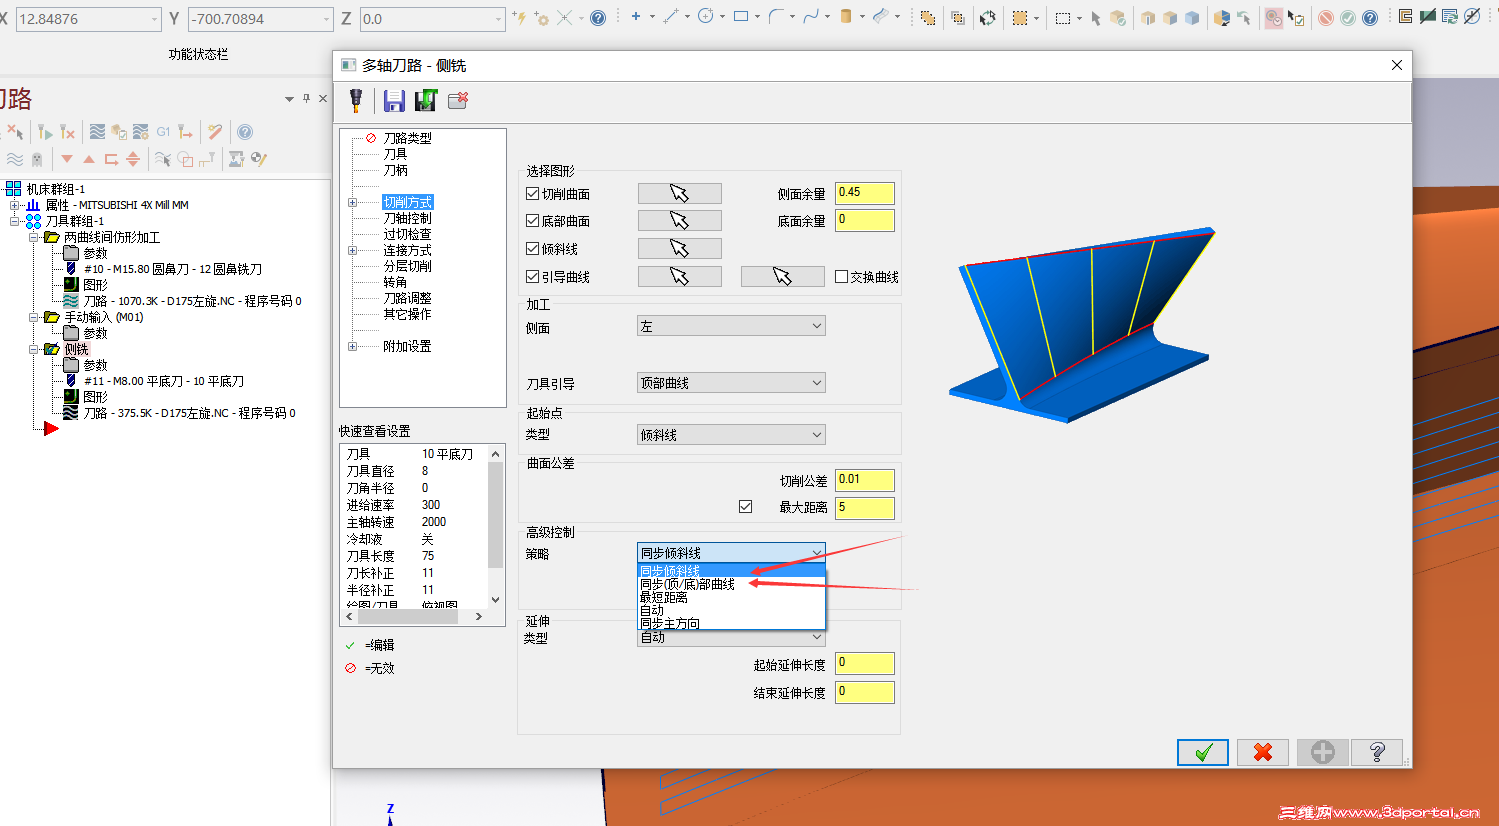Click the 切削公差 field with 0.01
The image size is (1499, 826).
[x=865, y=480]
